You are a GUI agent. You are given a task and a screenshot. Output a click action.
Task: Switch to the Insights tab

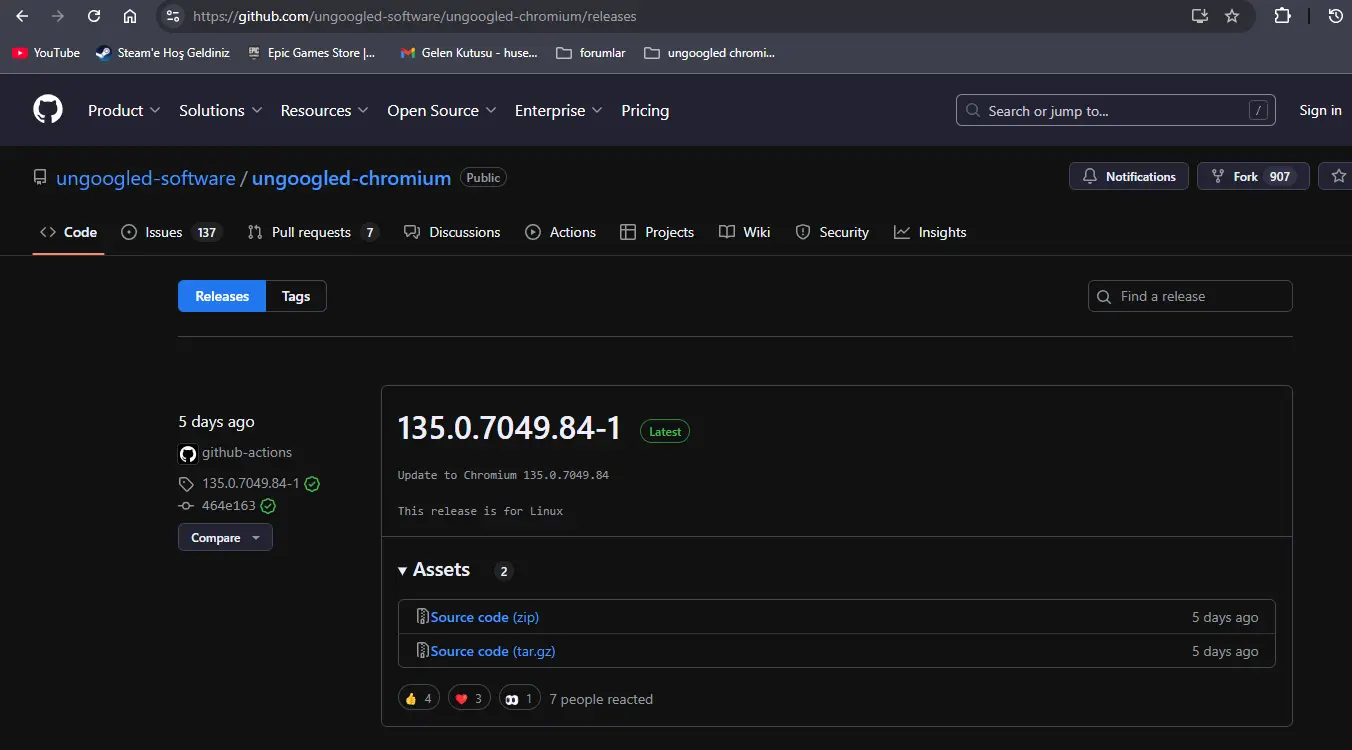pos(930,232)
